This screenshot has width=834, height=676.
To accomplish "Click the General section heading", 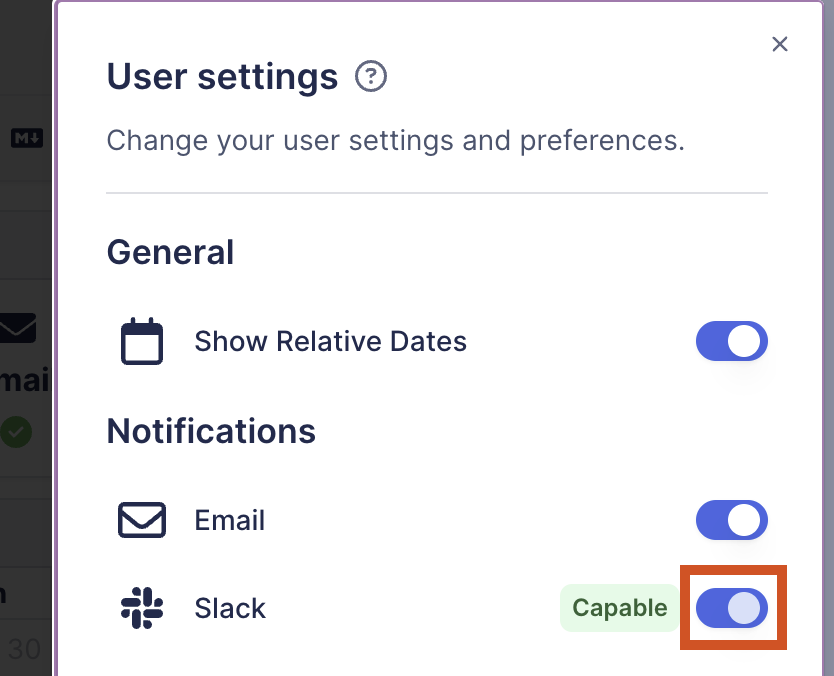I will (x=170, y=252).
